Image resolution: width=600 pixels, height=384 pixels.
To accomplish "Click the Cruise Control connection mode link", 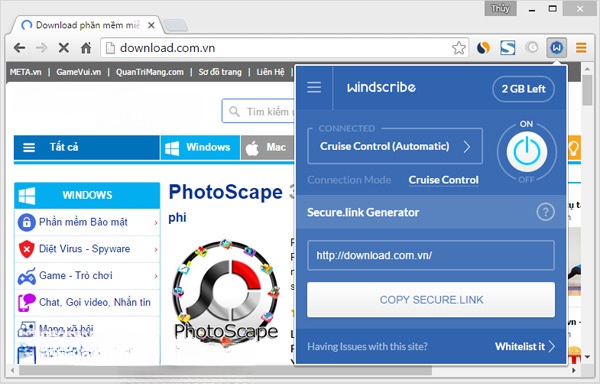I will [x=443, y=180].
